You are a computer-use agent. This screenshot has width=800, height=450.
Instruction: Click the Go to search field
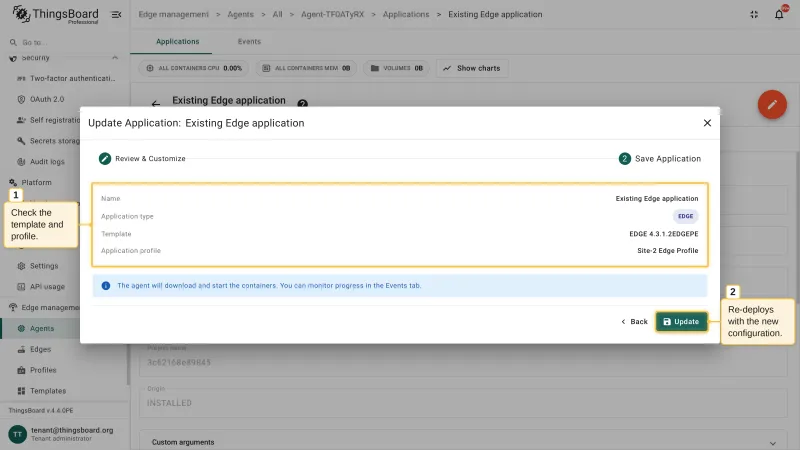click(64, 42)
